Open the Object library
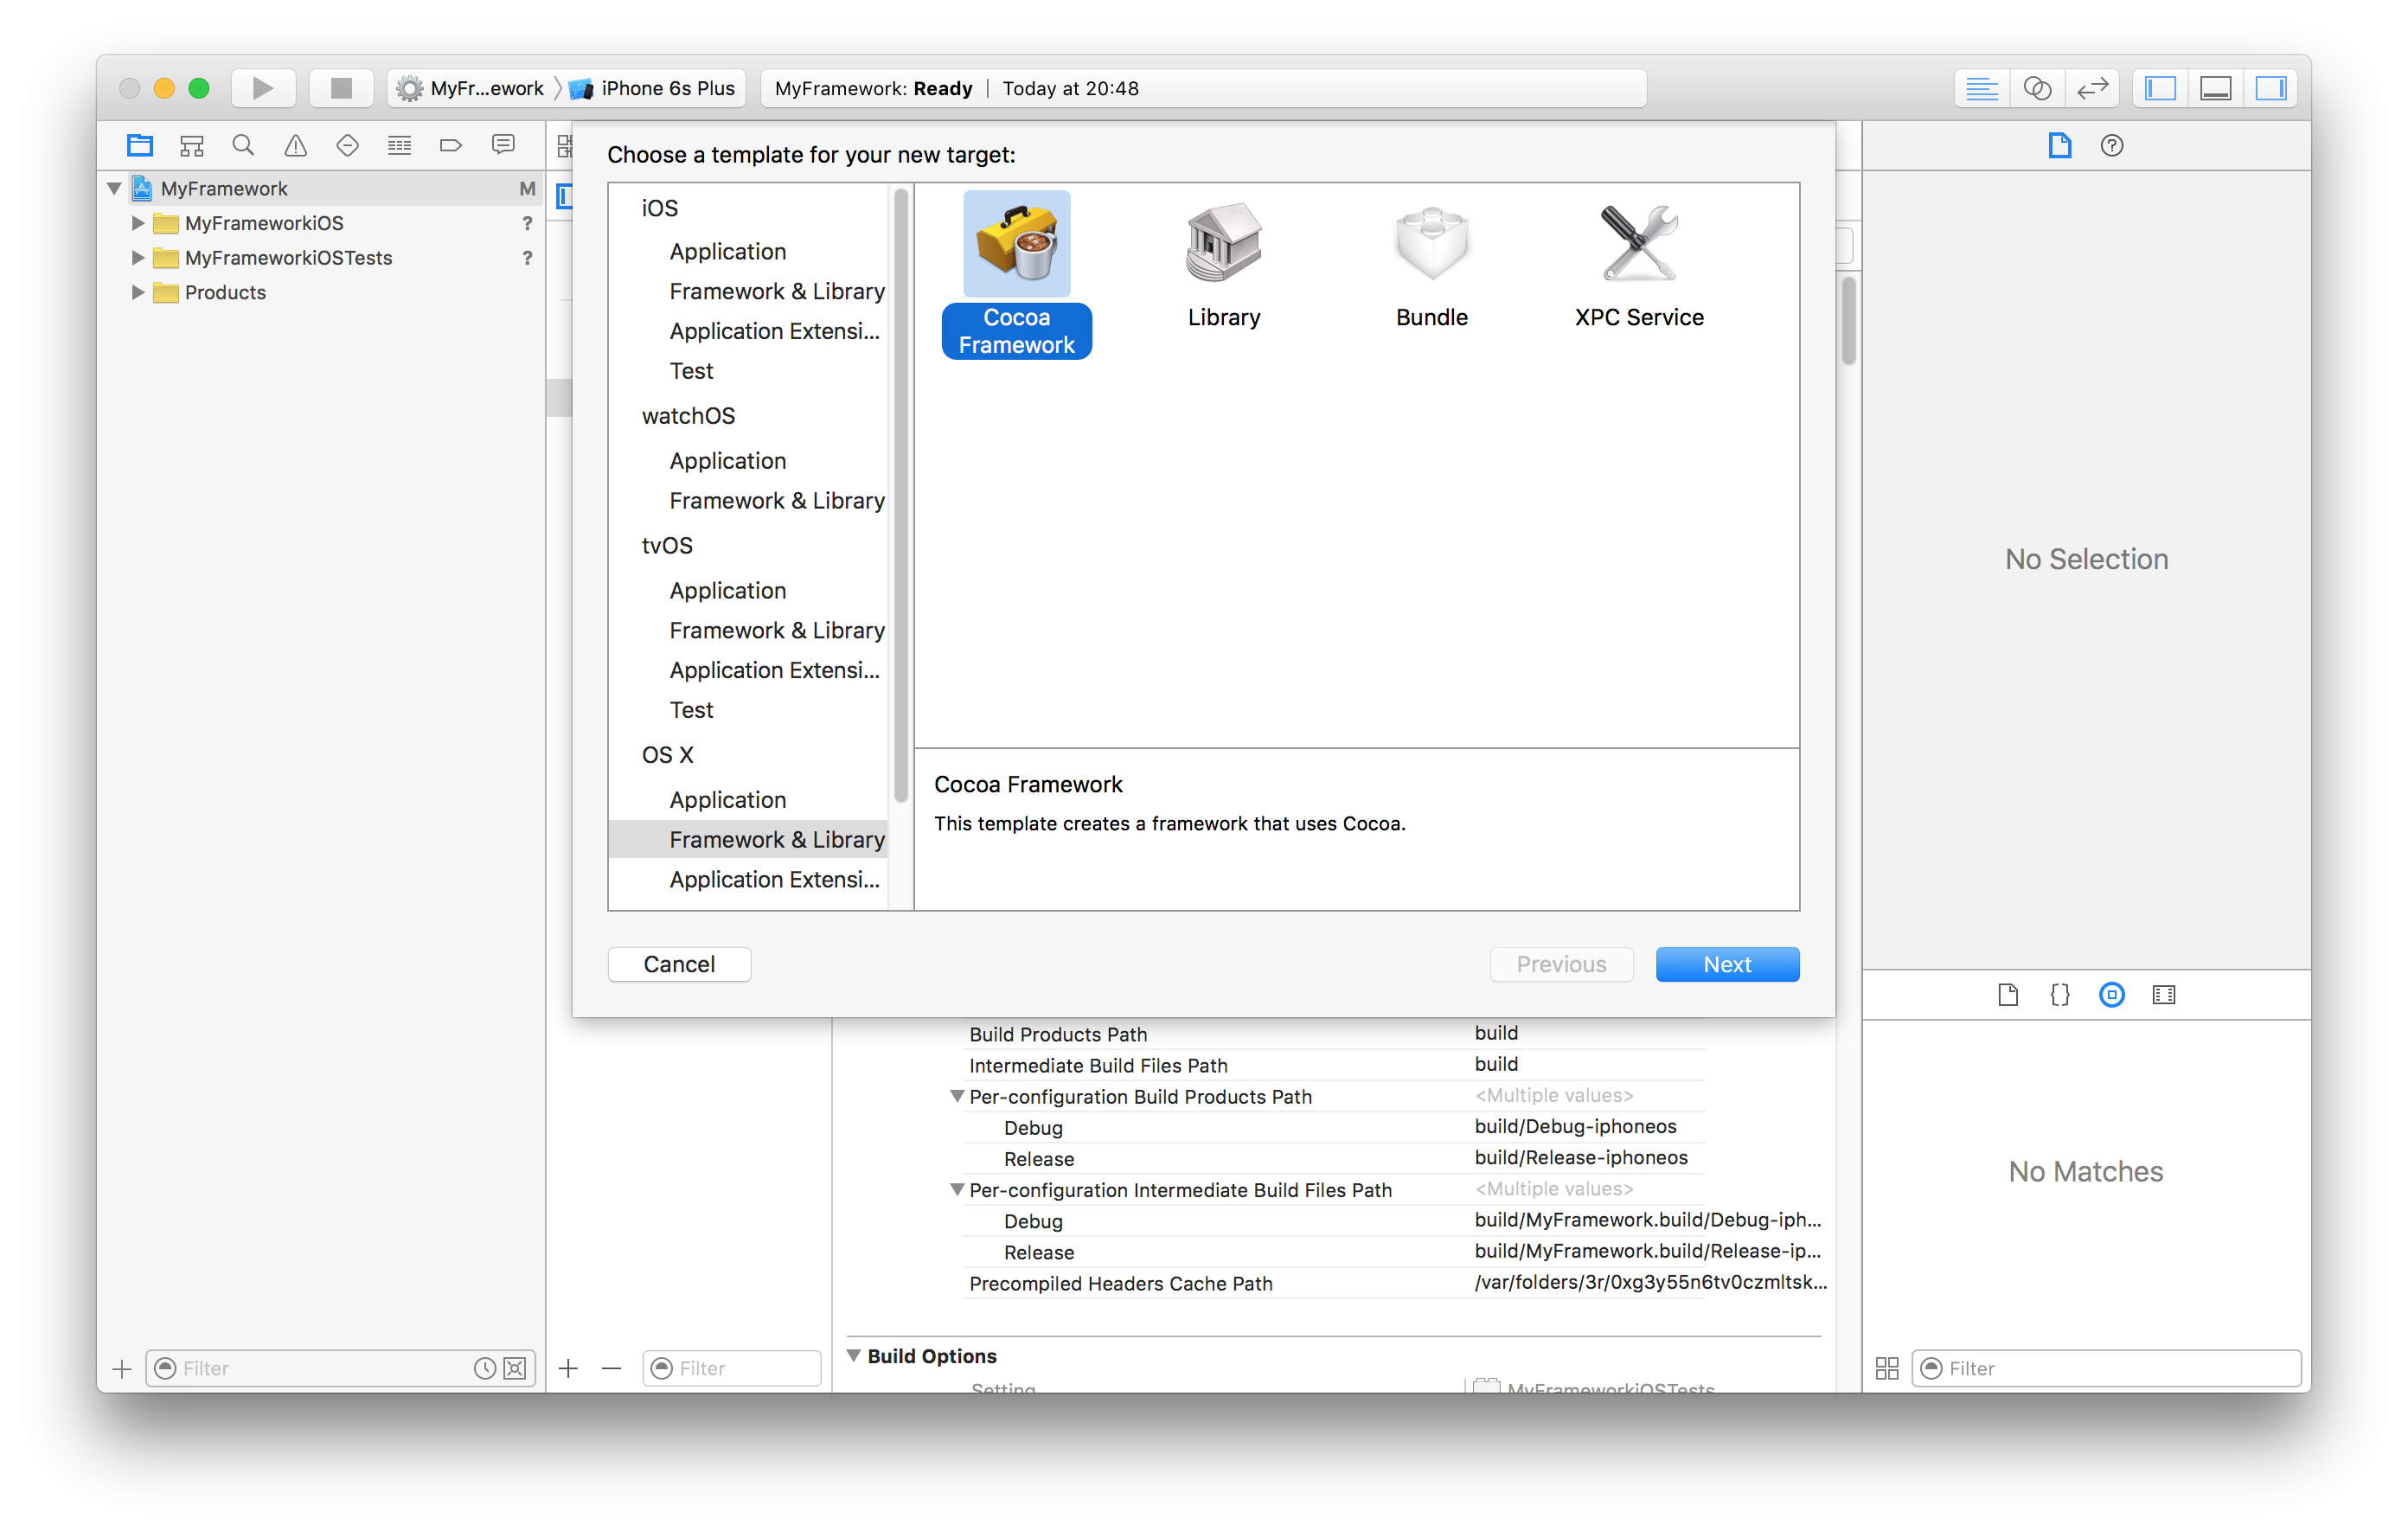 point(2112,994)
